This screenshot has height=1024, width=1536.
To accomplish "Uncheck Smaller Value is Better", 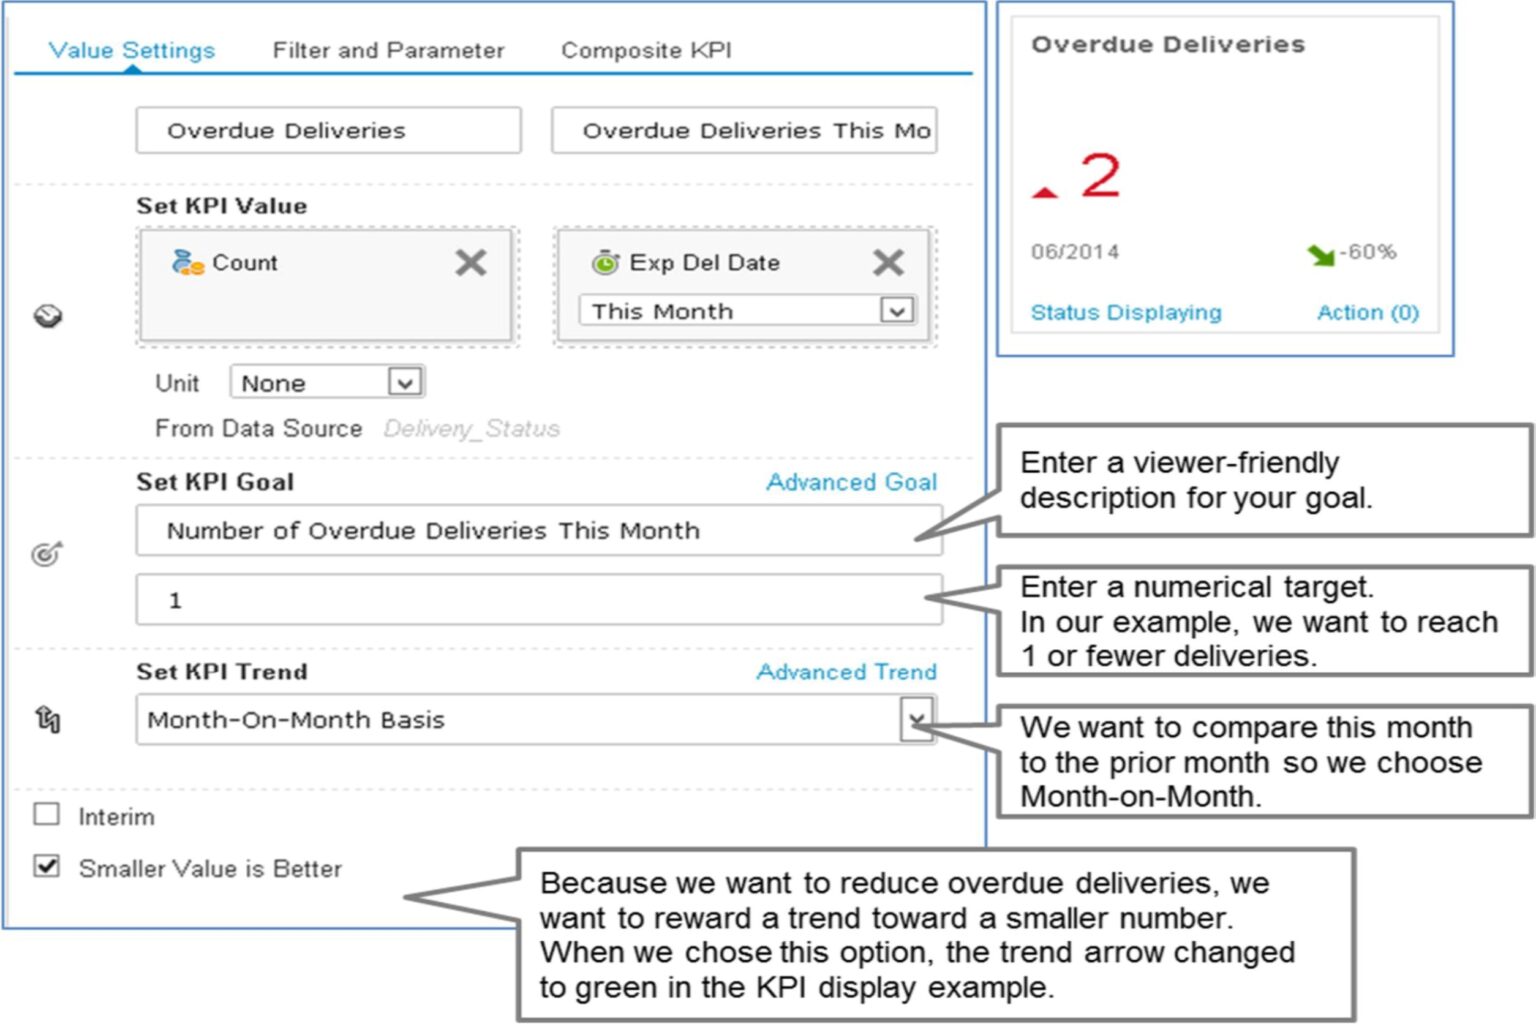I will [x=47, y=866].
